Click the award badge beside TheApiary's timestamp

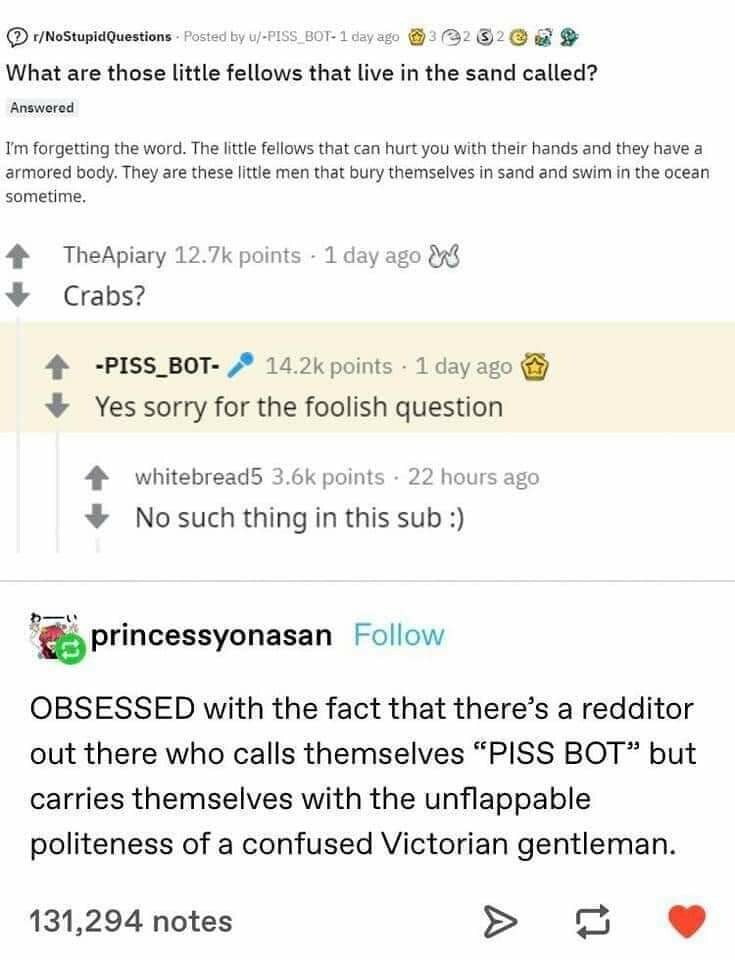point(441,255)
